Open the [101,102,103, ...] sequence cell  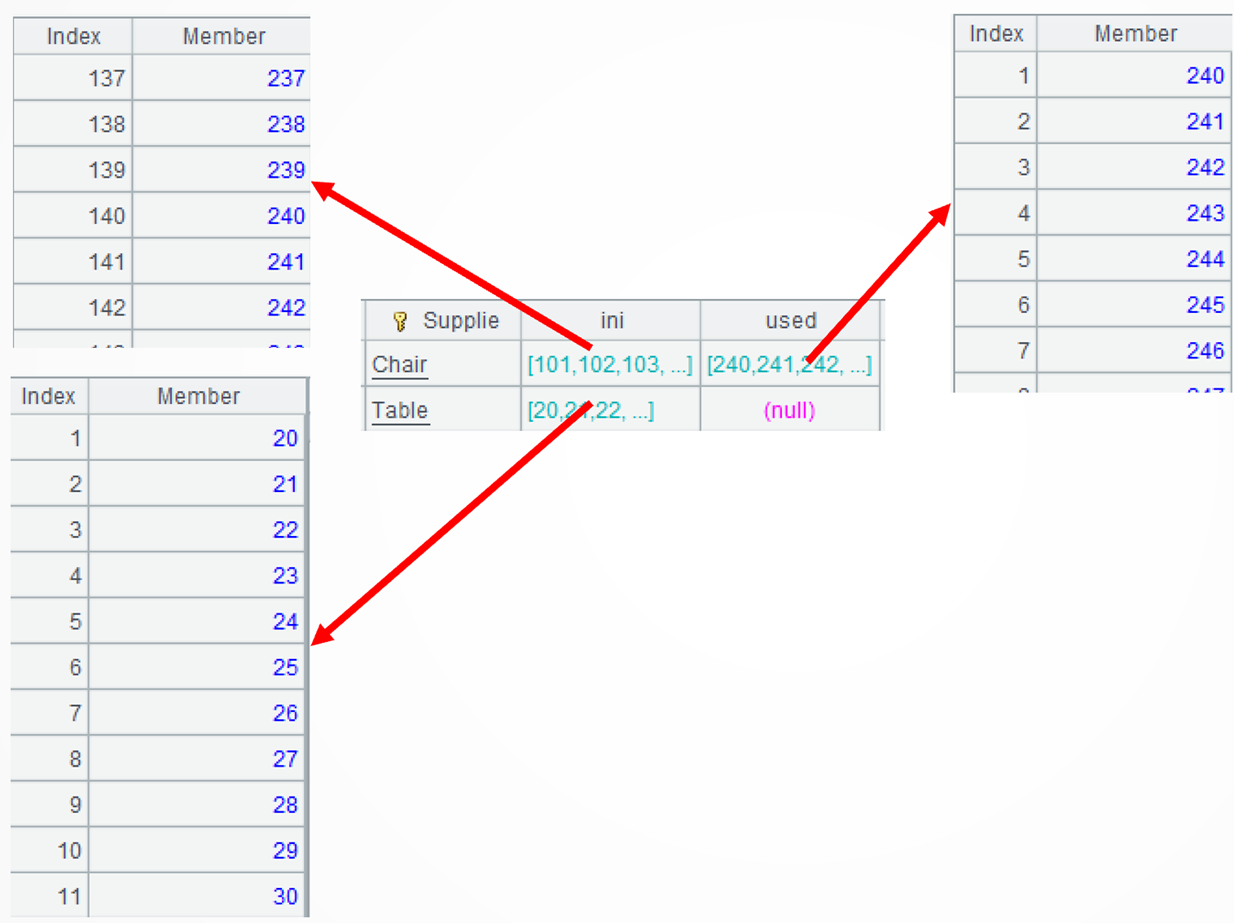click(x=610, y=365)
